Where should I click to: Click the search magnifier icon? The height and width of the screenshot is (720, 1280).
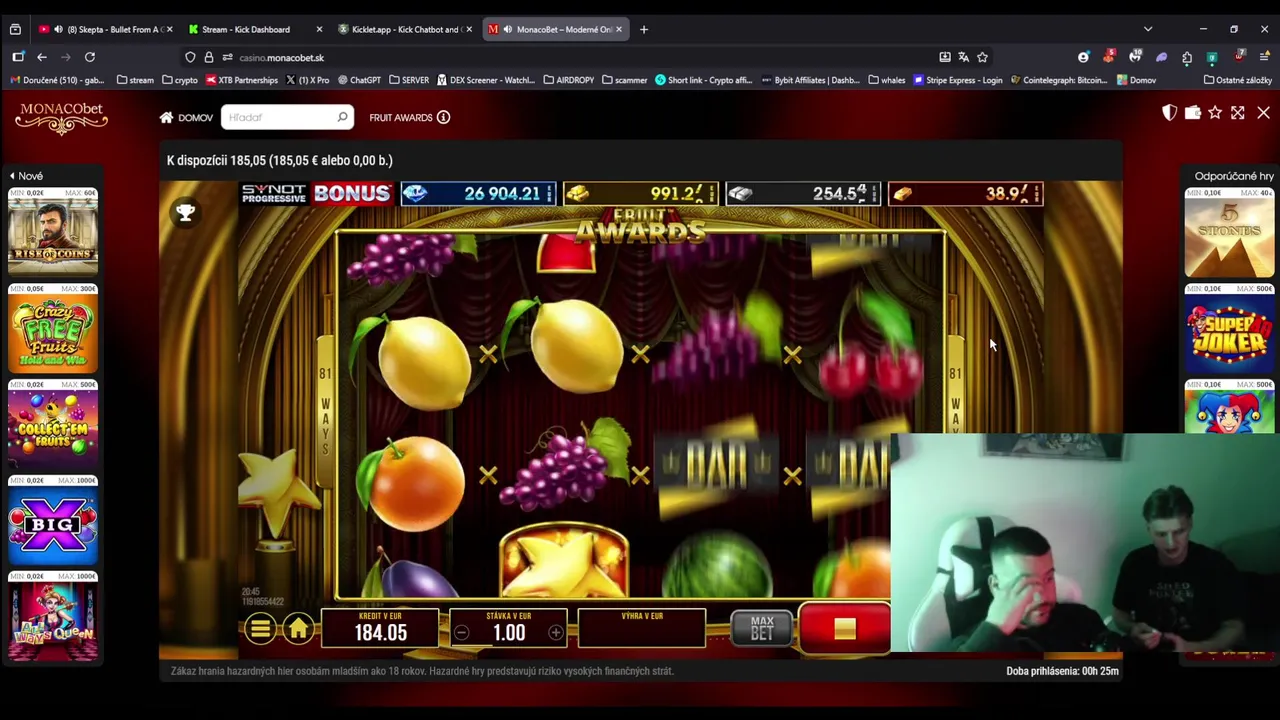pos(342,118)
